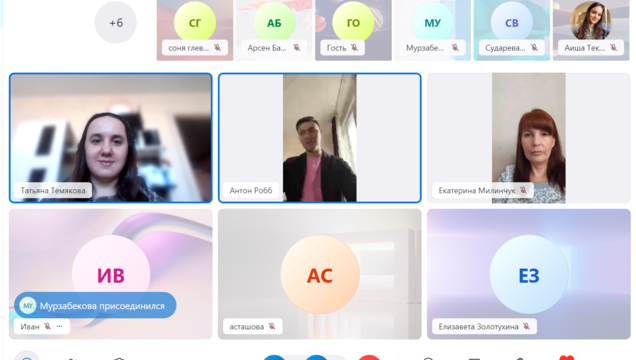636x360 pixels.
Task: Click muted mic icon on Иван's label
Action: (x=47, y=326)
